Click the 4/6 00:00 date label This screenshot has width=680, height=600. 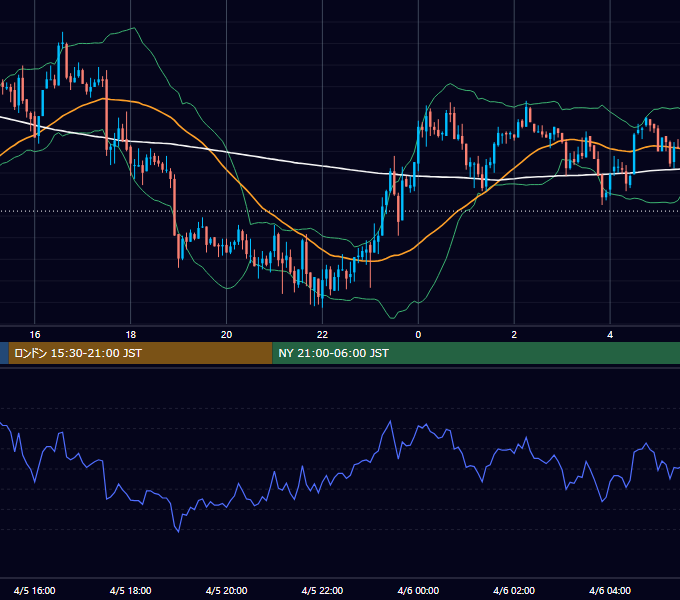[x=418, y=590]
